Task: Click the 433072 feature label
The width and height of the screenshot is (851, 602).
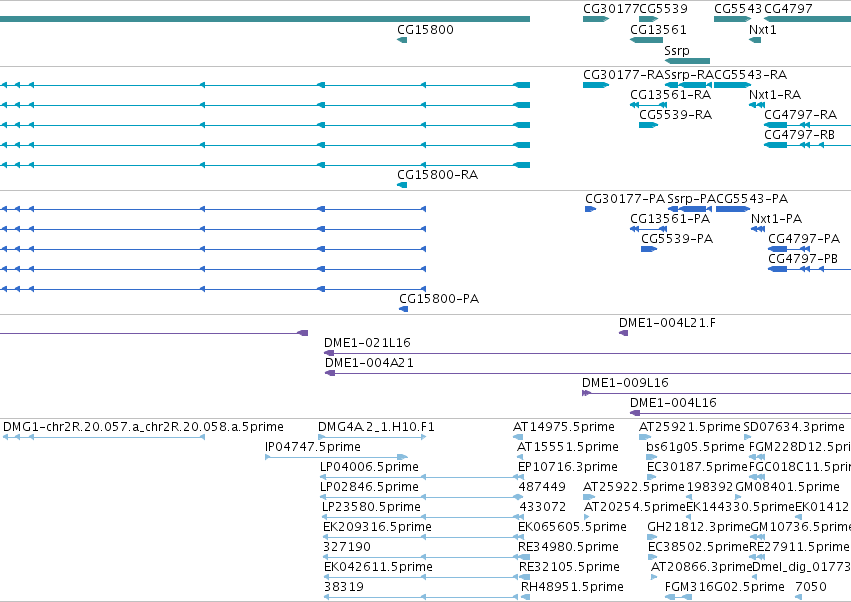Action: [542, 507]
